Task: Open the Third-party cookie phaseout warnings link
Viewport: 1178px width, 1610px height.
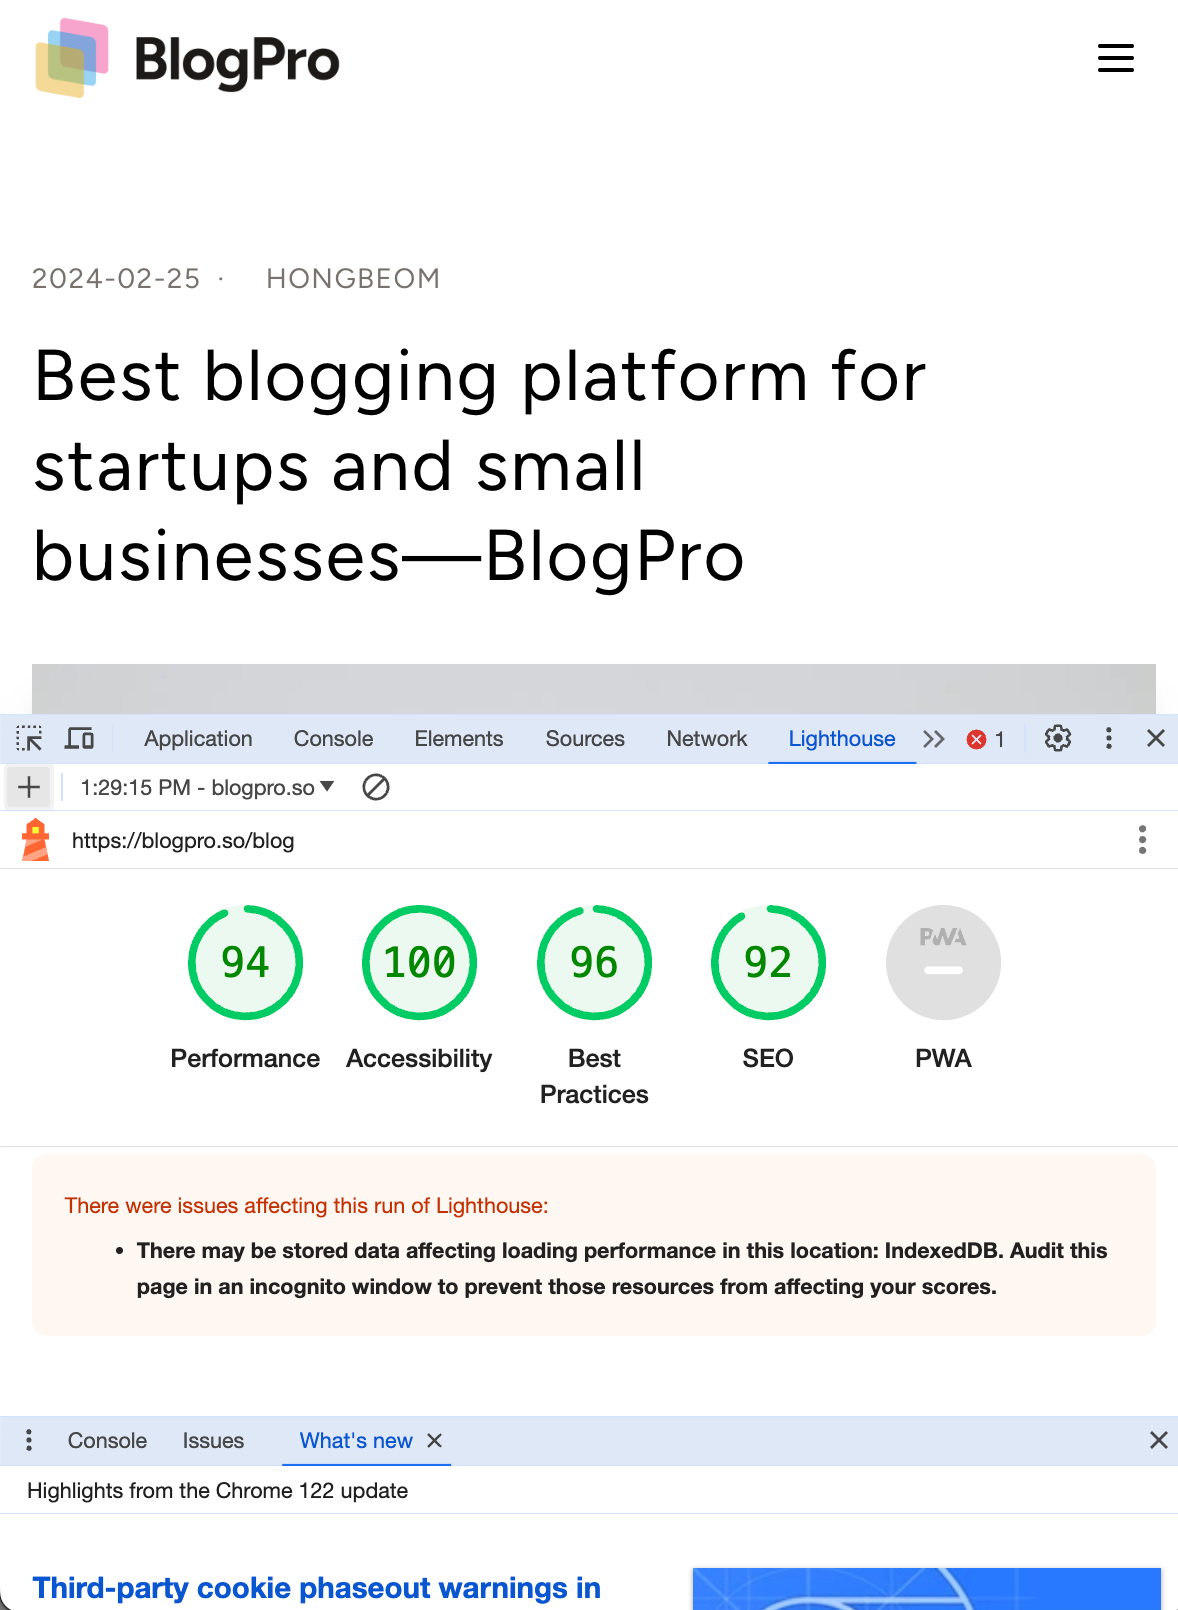Action: click(317, 1588)
